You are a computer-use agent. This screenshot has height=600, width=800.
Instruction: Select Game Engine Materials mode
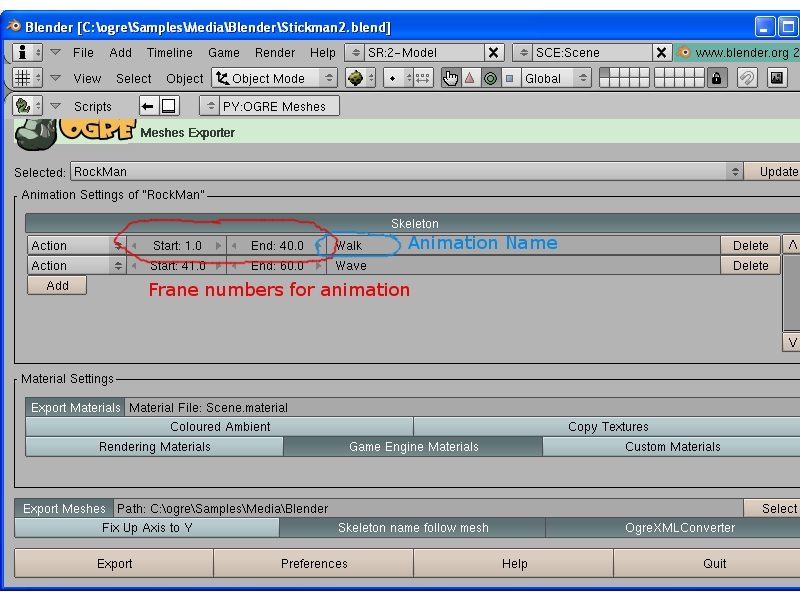coord(413,446)
